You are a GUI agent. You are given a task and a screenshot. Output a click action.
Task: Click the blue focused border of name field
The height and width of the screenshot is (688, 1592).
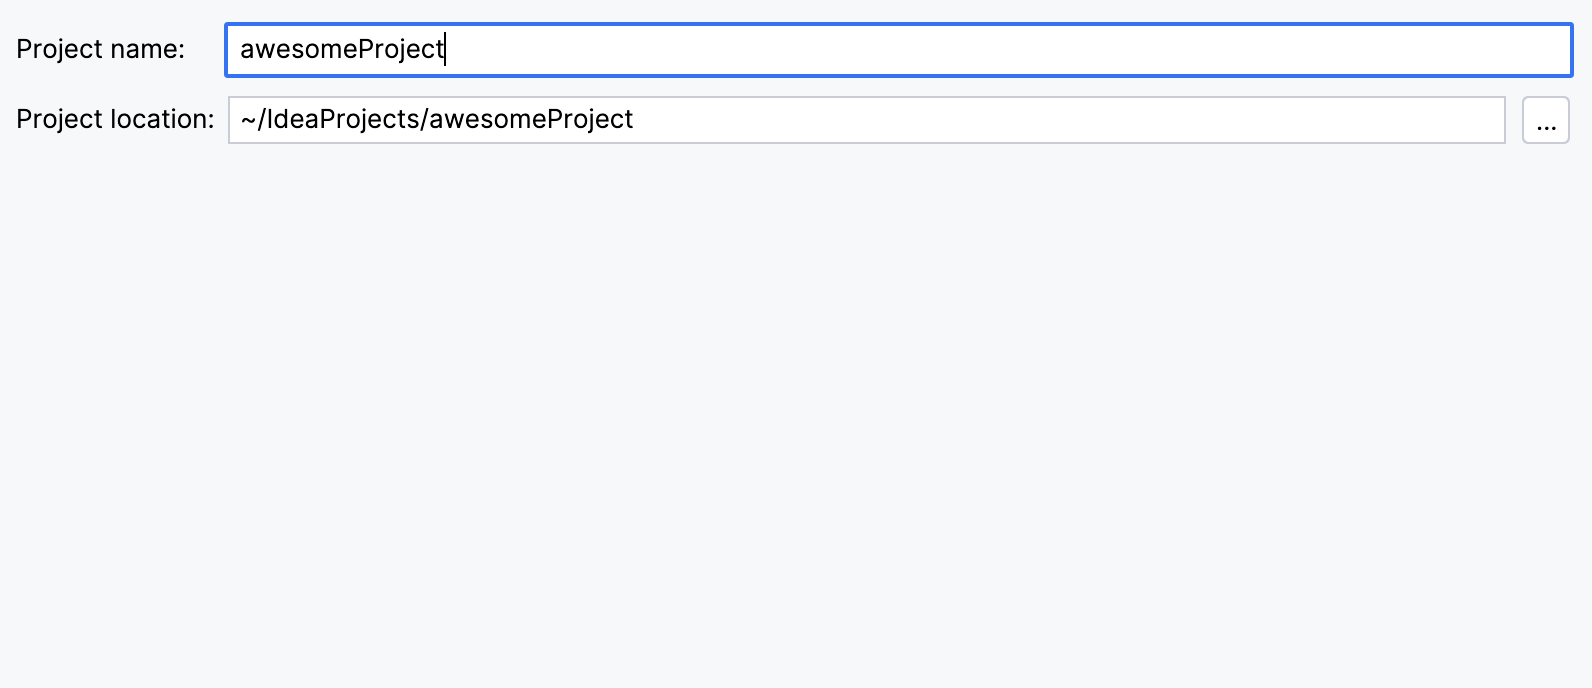(898, 25)
